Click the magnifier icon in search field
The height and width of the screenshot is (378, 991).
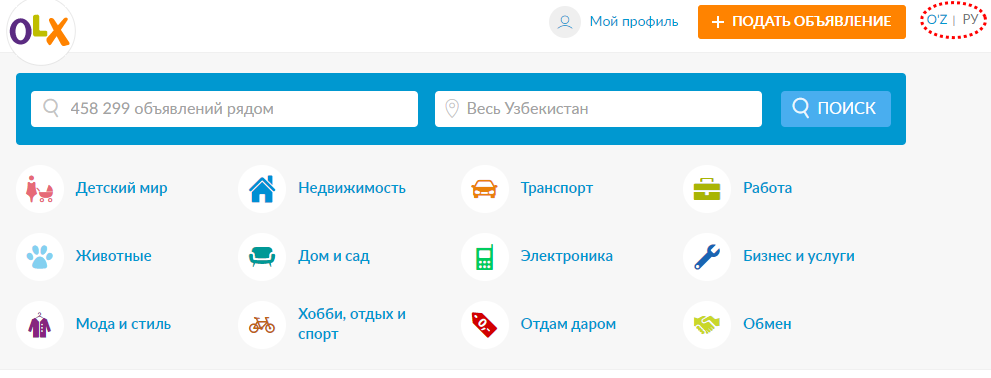click(x=51, y=109)
